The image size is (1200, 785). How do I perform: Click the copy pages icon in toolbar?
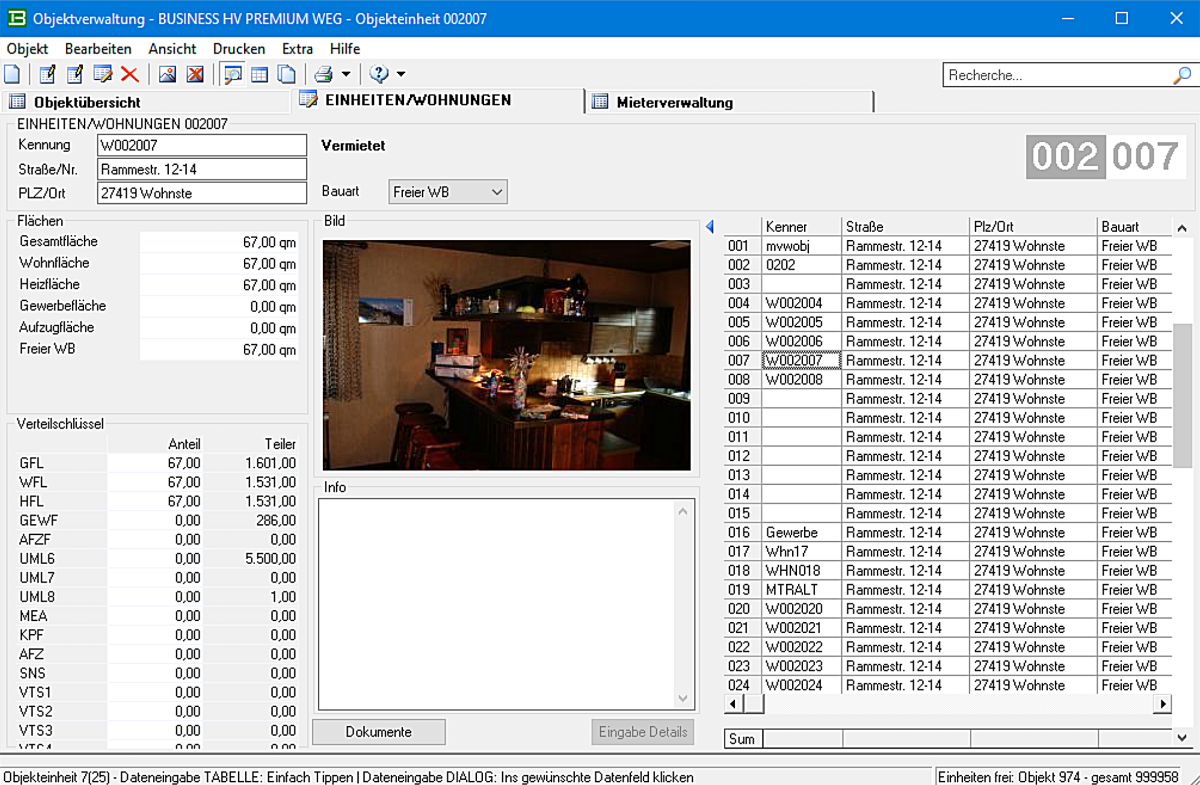[286, 74]
